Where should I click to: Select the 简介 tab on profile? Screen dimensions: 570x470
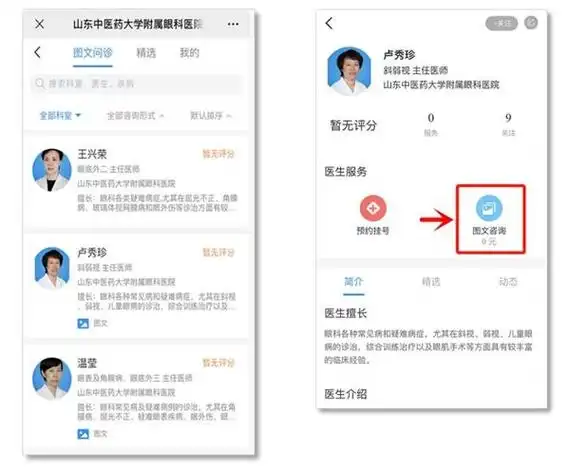click(354, 282)
